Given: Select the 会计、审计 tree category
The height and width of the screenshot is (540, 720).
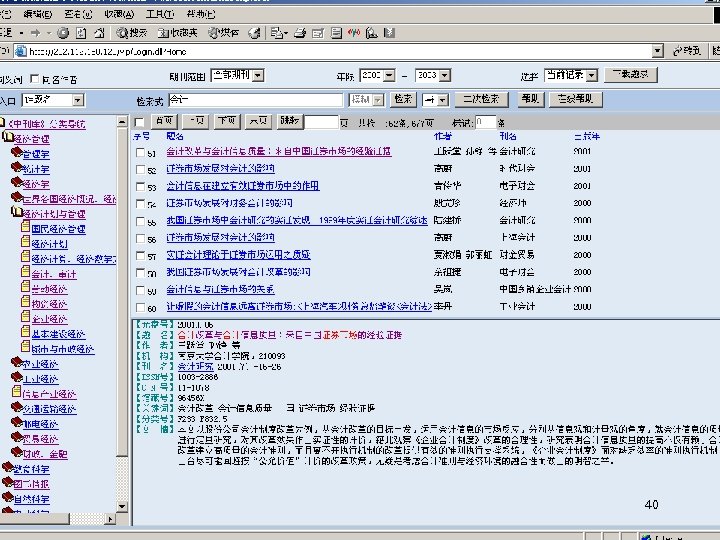Looking at the screenshot, I should (54, 274).
